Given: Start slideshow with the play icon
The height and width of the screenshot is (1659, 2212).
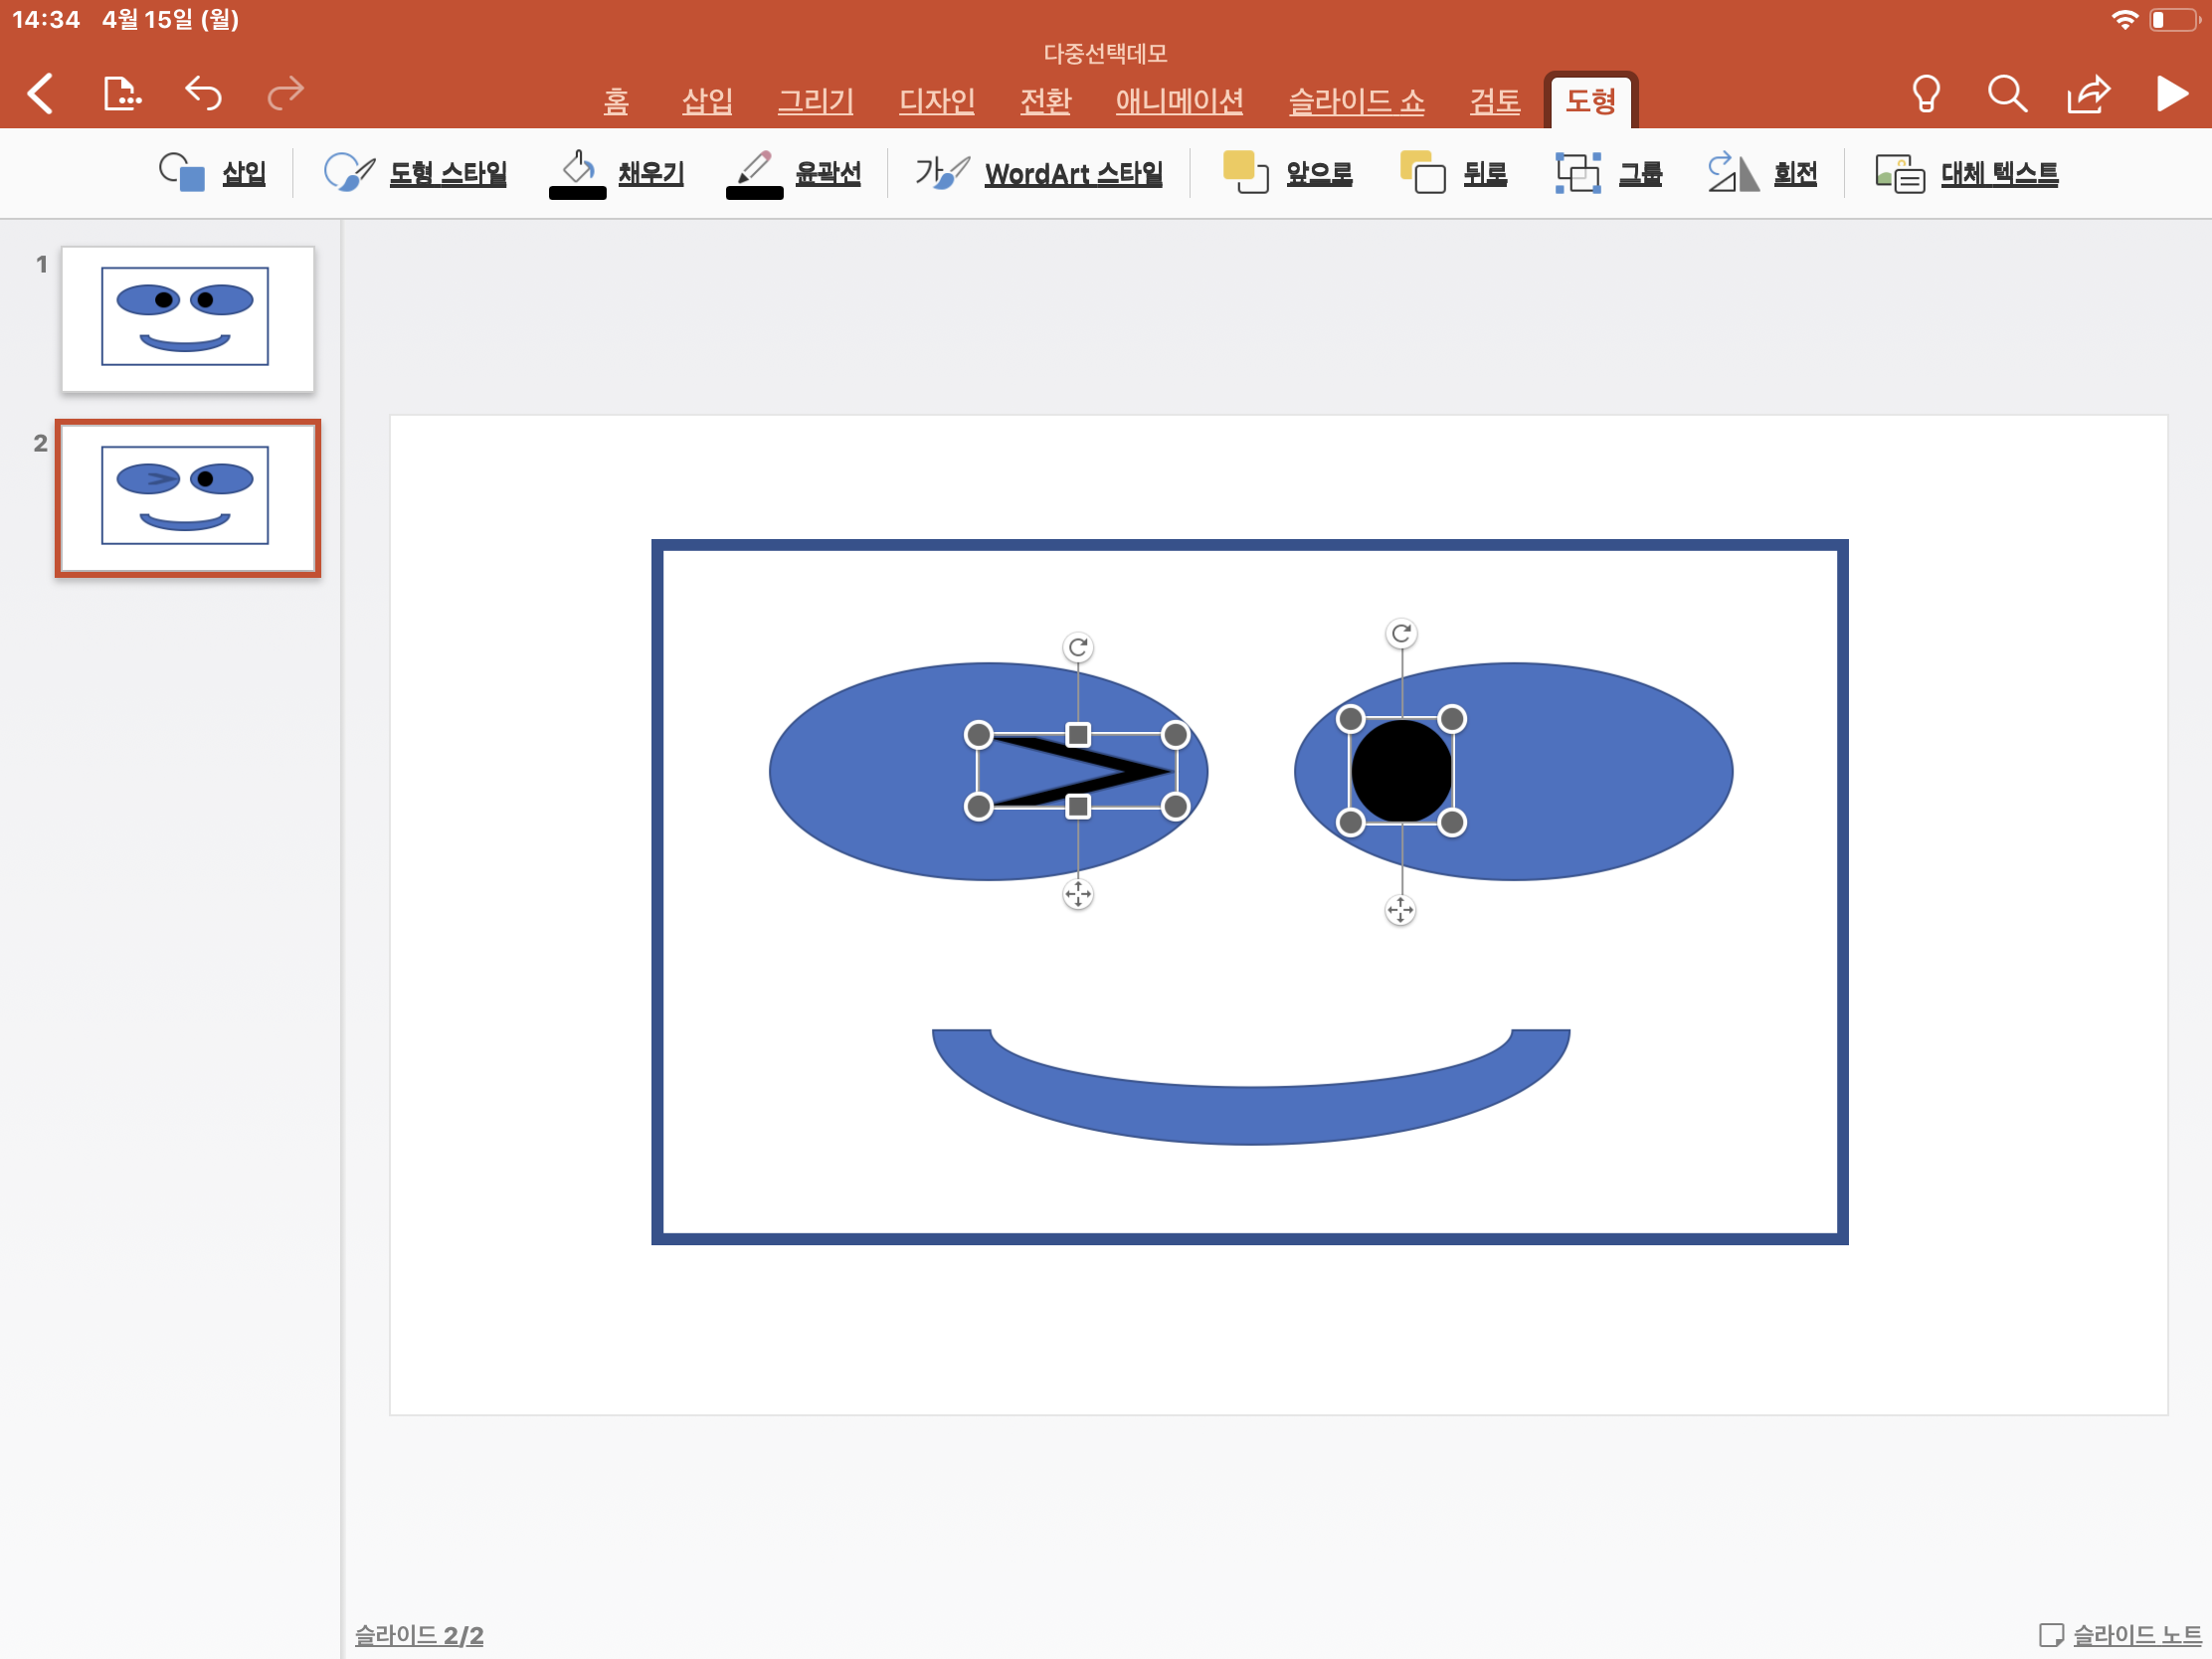Looking at the screenshot, I should tap(2171, 94).
